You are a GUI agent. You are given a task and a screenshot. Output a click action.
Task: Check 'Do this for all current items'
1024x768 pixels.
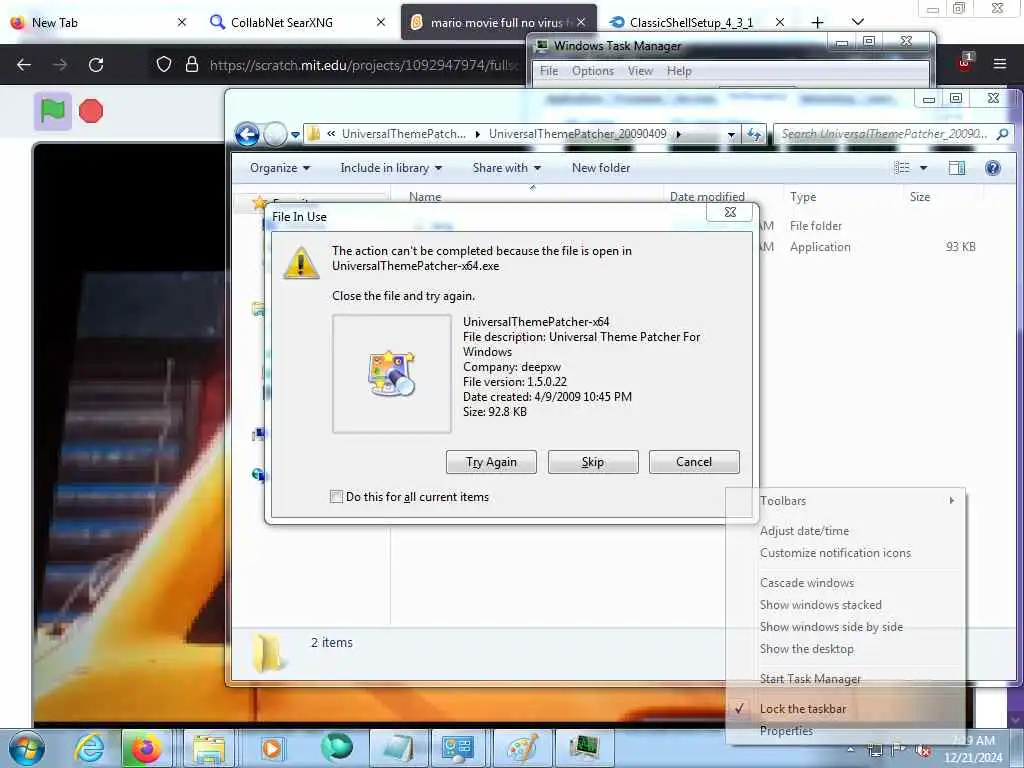pos(336,497)
